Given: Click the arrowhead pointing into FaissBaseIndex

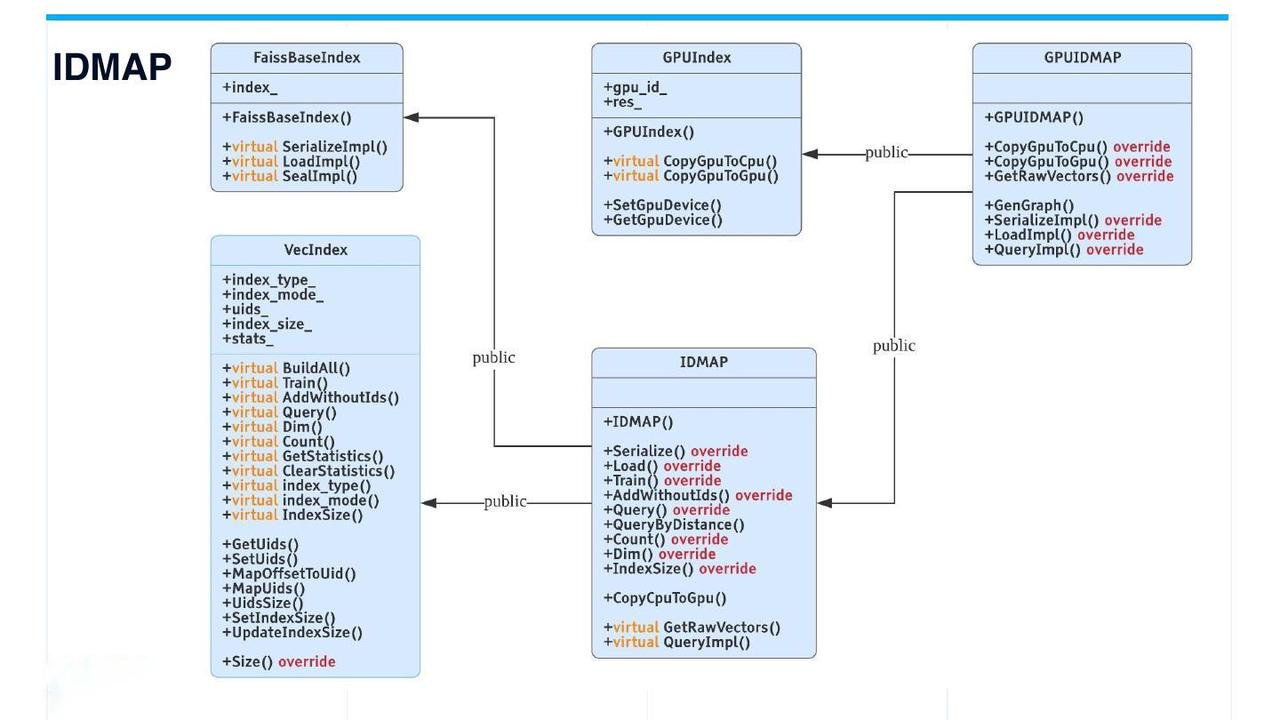Looking at the screenshot, I should point(411,117).
